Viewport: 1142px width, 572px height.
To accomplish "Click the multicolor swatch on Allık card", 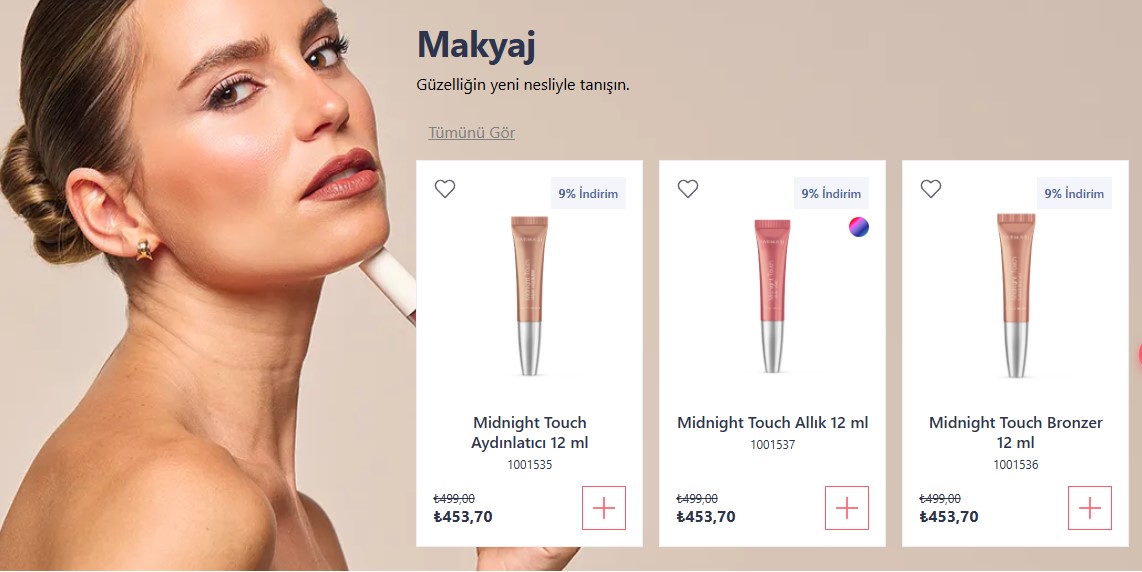I will tap(859, 227).
